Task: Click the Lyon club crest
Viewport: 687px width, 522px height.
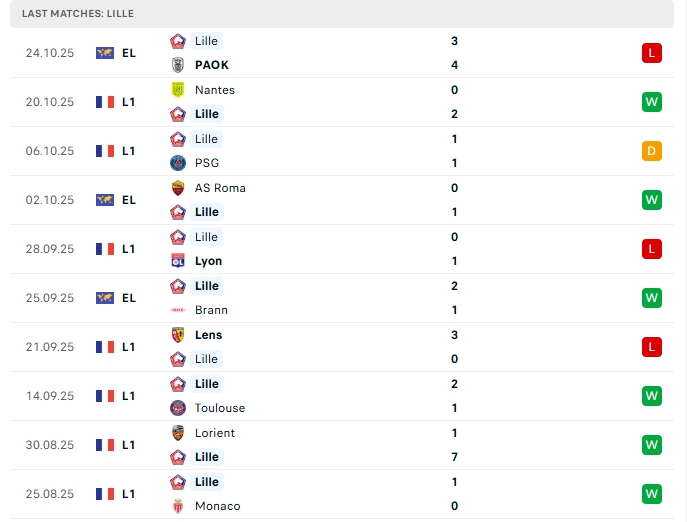Action: [178, 261]
